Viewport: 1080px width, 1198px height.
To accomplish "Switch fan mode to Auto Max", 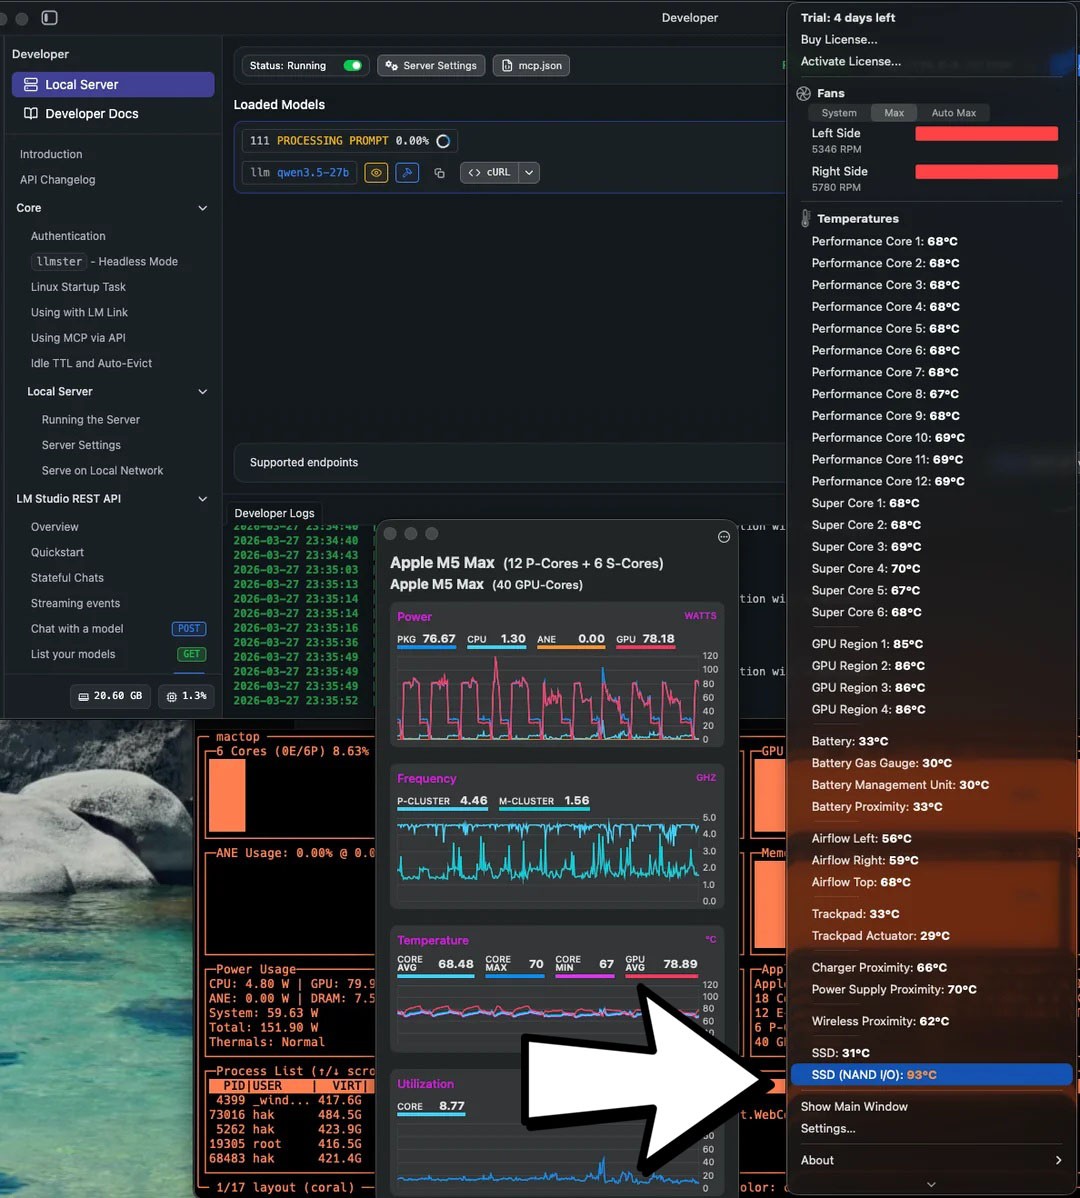I will pos(953,113).
